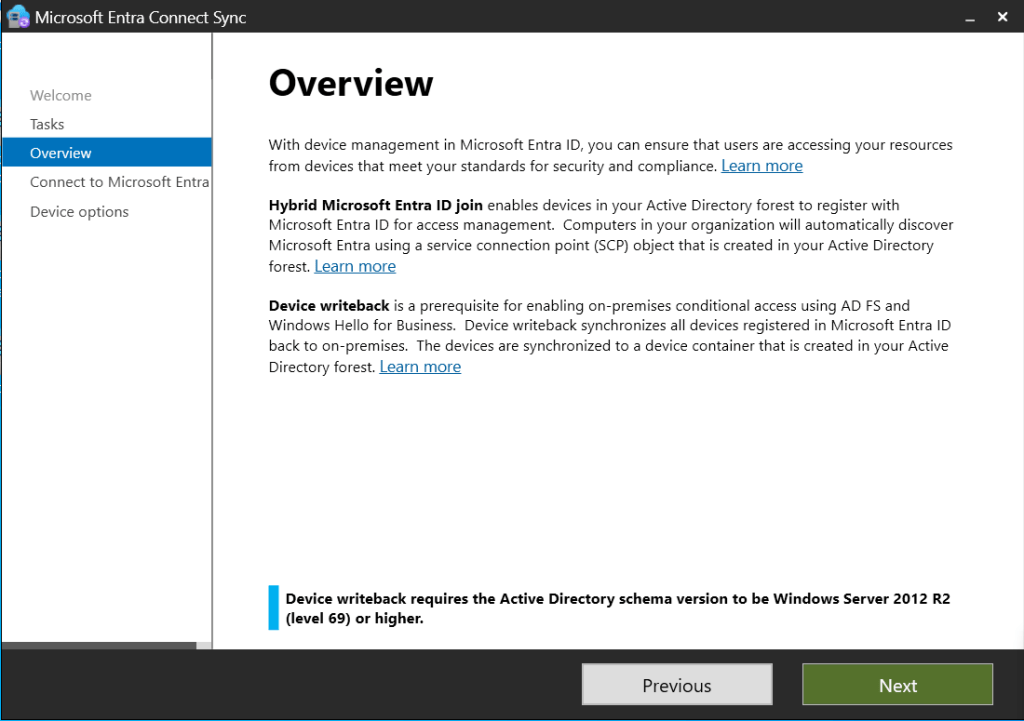Click the bold Device writeback paragraph label
The image size is (1024, 721).
click(329, 306)
